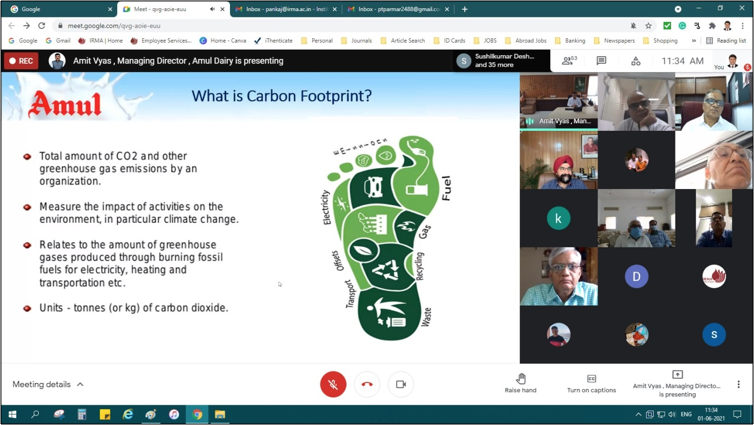Open the Meet activities icon

click(636, 61)
